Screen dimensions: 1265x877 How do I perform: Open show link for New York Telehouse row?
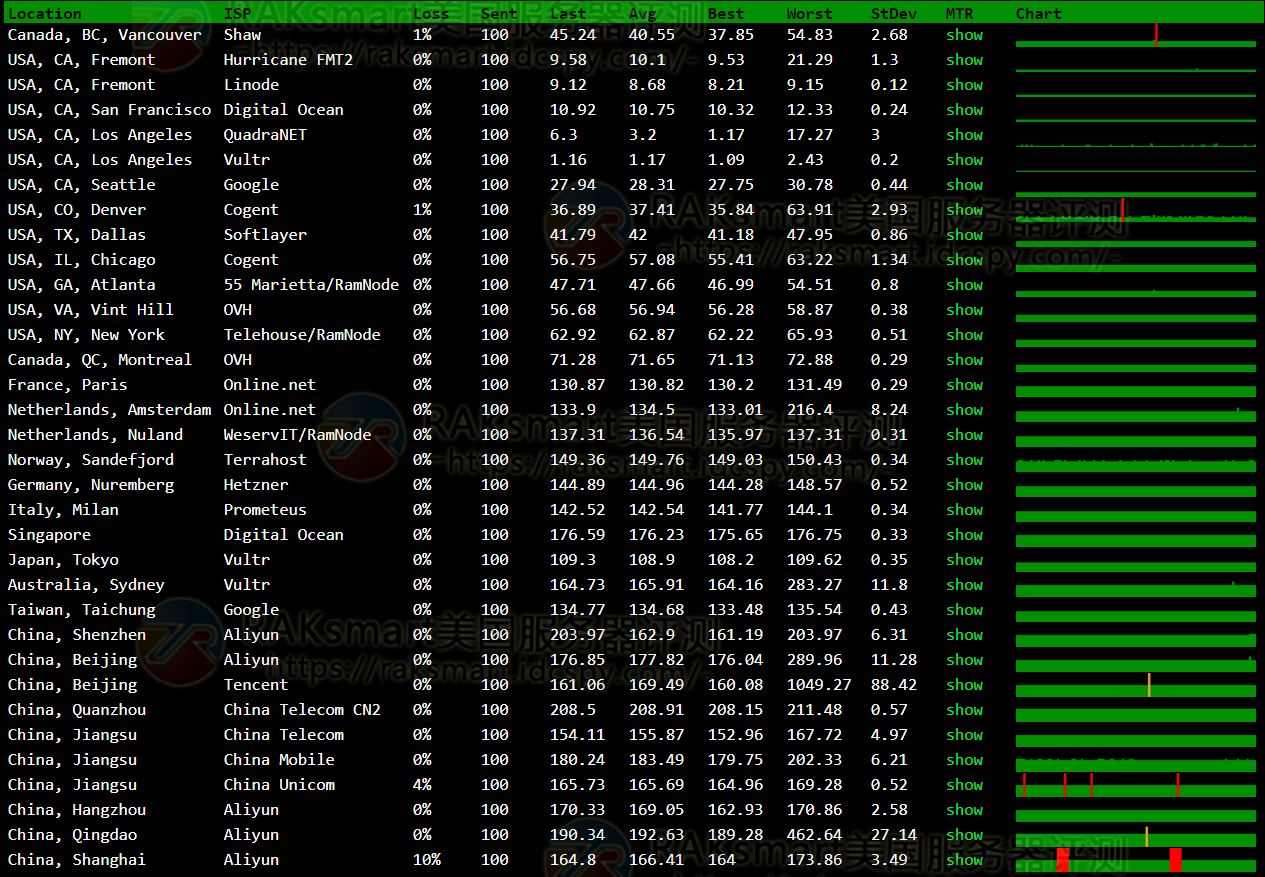point(964,335)
